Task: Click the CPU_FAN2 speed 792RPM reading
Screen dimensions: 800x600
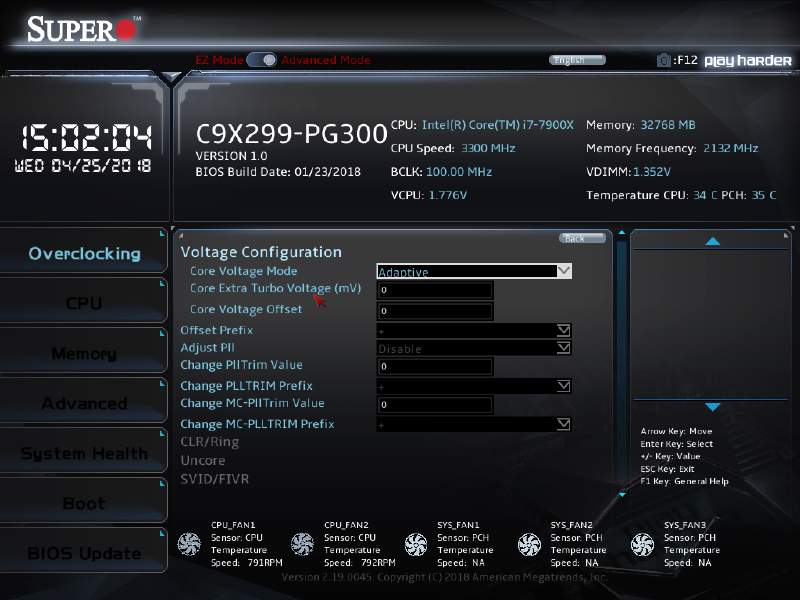Action: pos(378,563)
